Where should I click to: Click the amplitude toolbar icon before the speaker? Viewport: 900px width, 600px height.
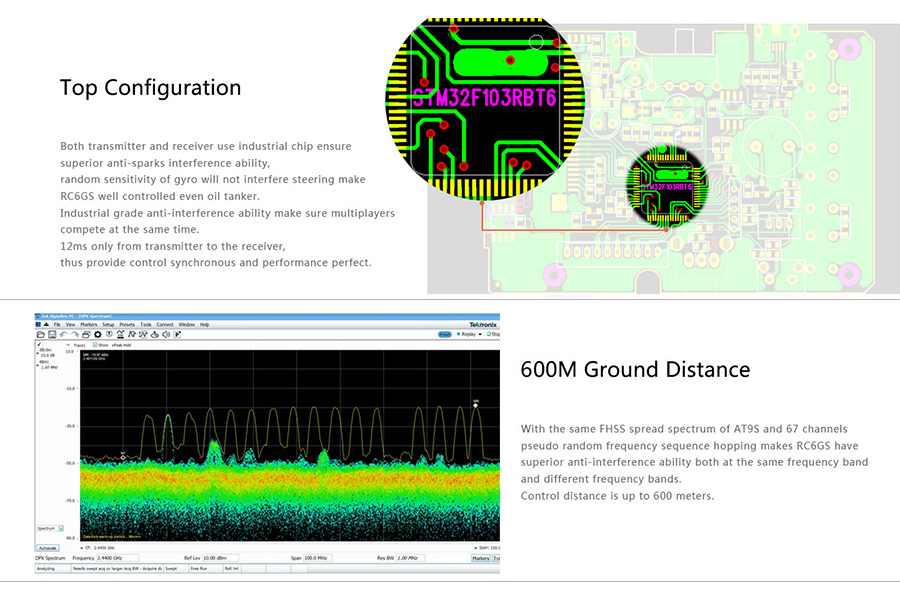click(154, 335)
